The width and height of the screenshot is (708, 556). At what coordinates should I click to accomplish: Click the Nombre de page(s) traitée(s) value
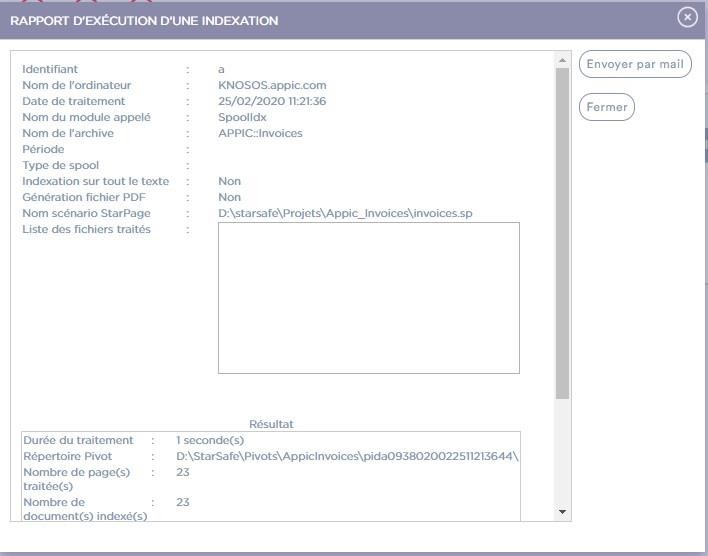tap(183, 472)
